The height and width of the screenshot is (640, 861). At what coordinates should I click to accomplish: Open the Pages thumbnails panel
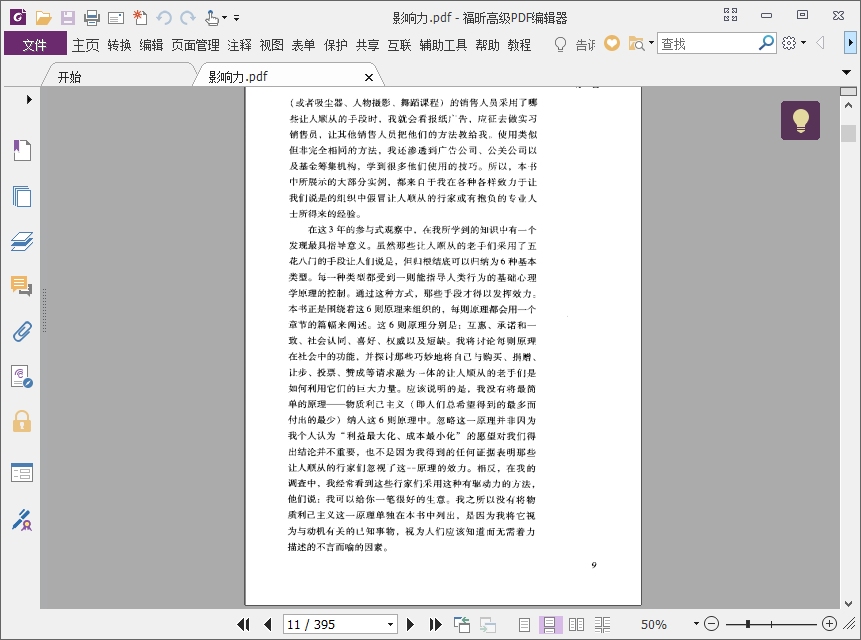coord(22,196)
